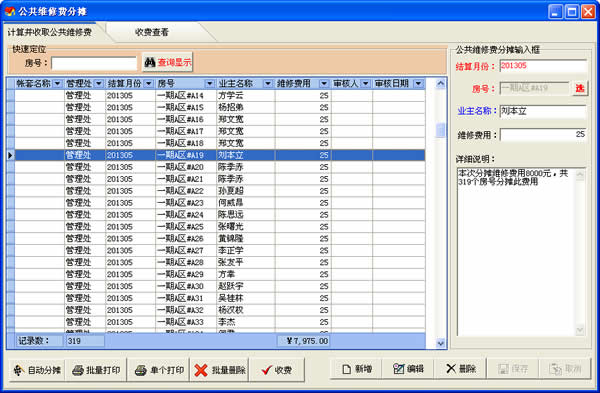Screen dimensions: 600x393
Task: Maximize the 公共维修费分摊 window
Action: click(x=572, y=11)
